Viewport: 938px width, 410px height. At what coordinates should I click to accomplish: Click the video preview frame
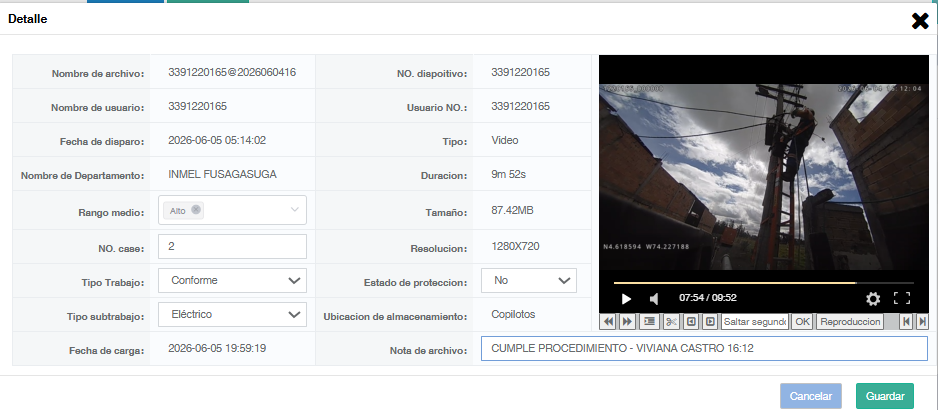point(763,177)
